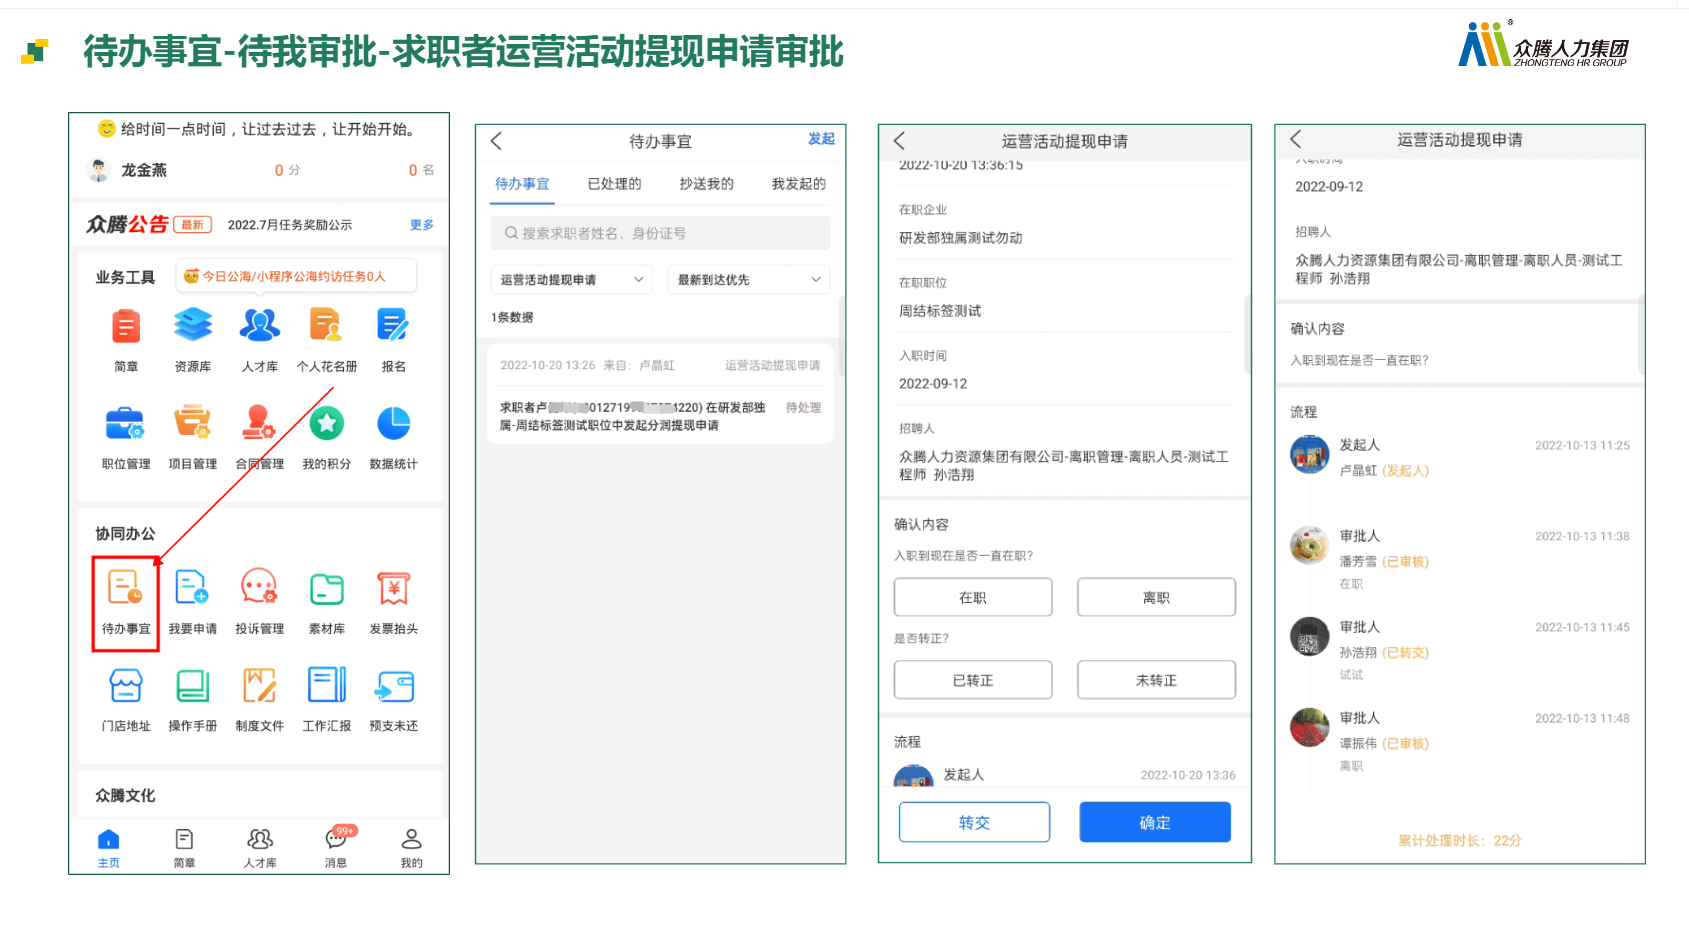1689x945 pixels.
Task: Click the 确定 button
Action: coord(1155,822)
